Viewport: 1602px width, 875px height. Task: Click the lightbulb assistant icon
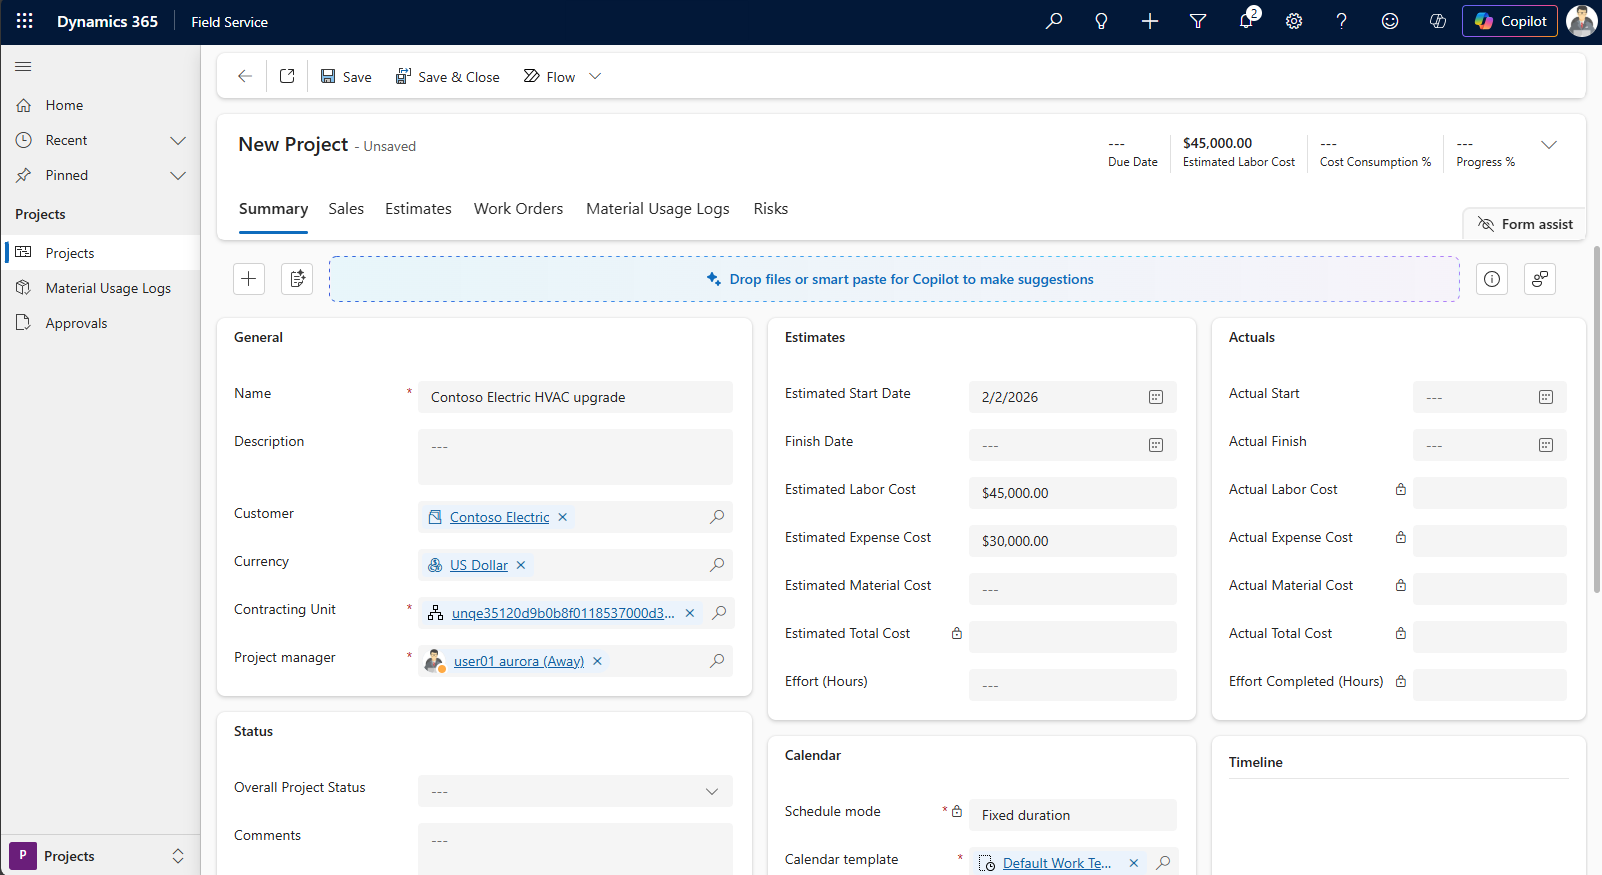pos(1102,21)
